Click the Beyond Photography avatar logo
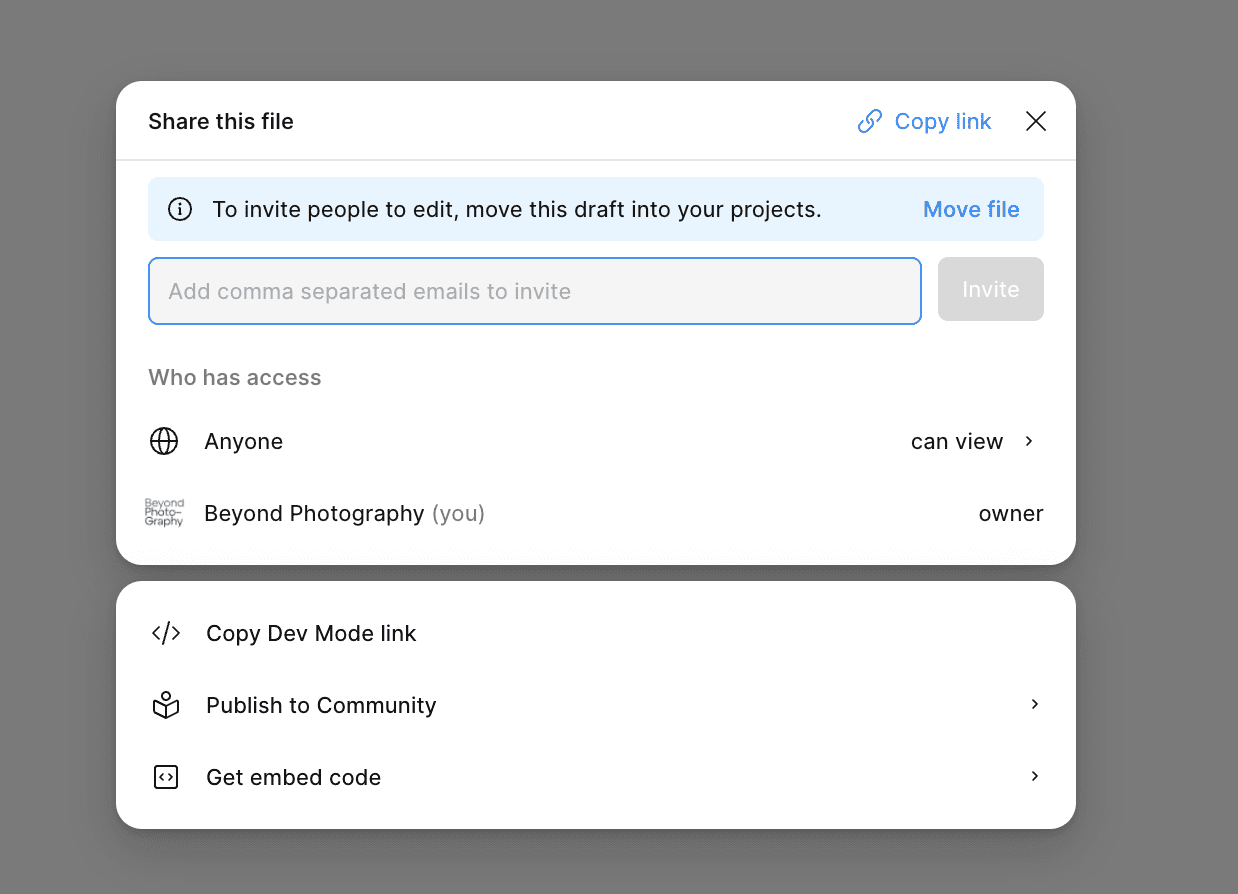Viewport: 1238px width, 894px height. (164, 514)
